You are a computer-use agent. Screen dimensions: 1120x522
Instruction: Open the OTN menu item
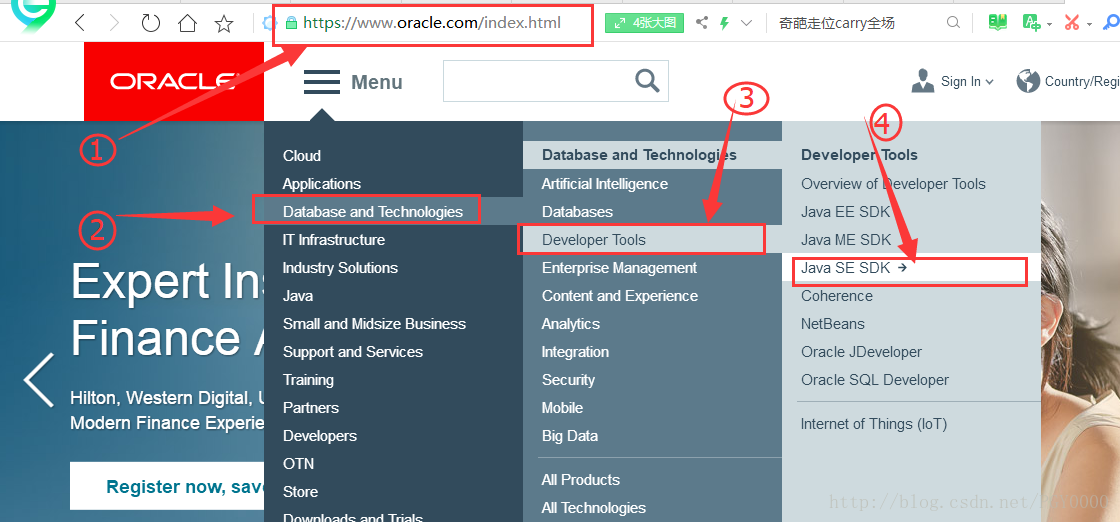pos(298,463)
